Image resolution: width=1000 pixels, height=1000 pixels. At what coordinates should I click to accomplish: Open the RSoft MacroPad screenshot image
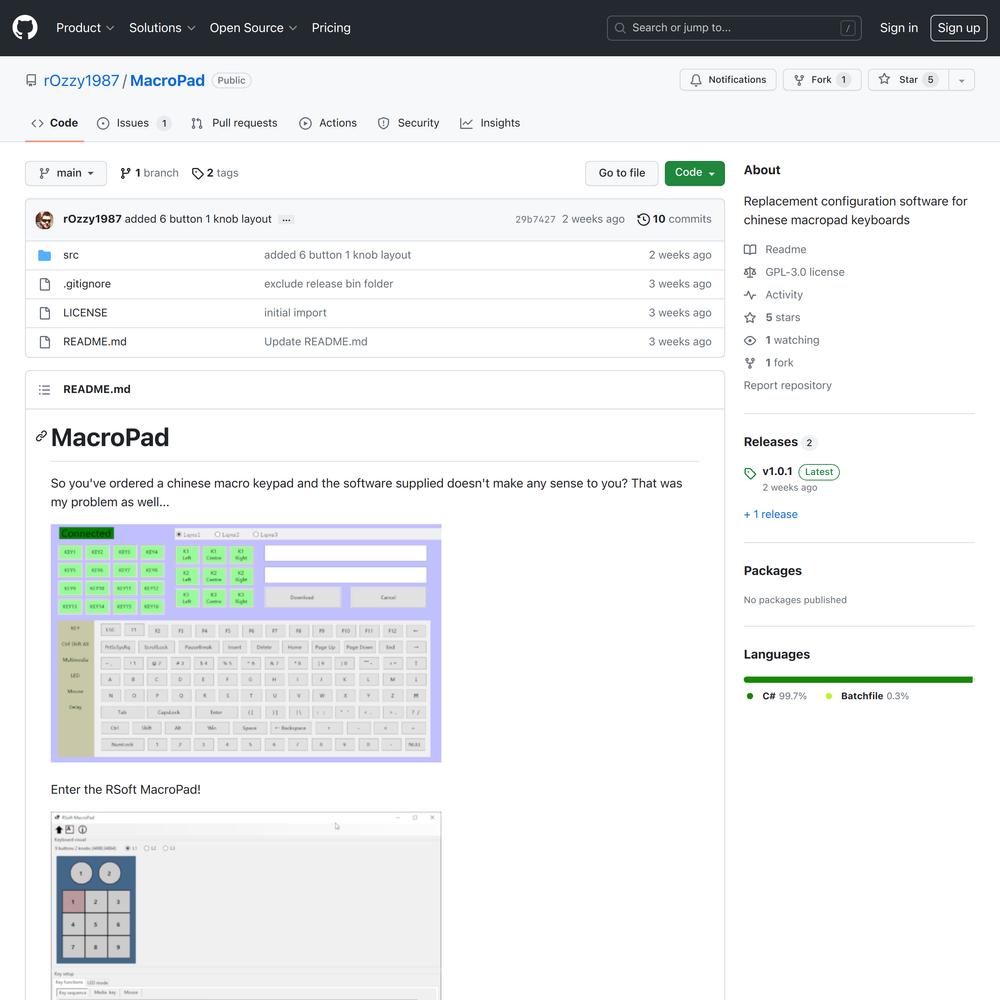tap(246, 906)
